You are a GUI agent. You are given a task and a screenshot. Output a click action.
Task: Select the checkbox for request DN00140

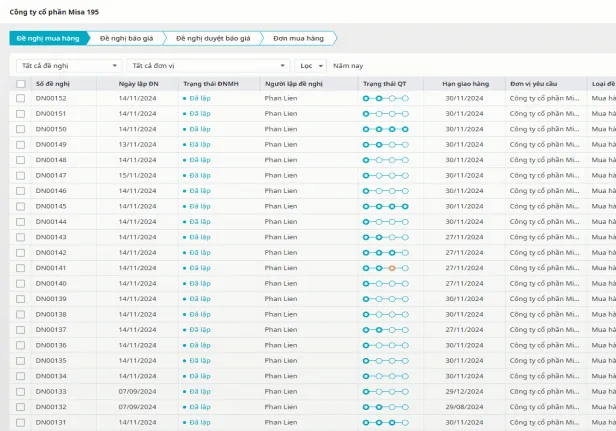pyautogui.click(x=20, y=283)
